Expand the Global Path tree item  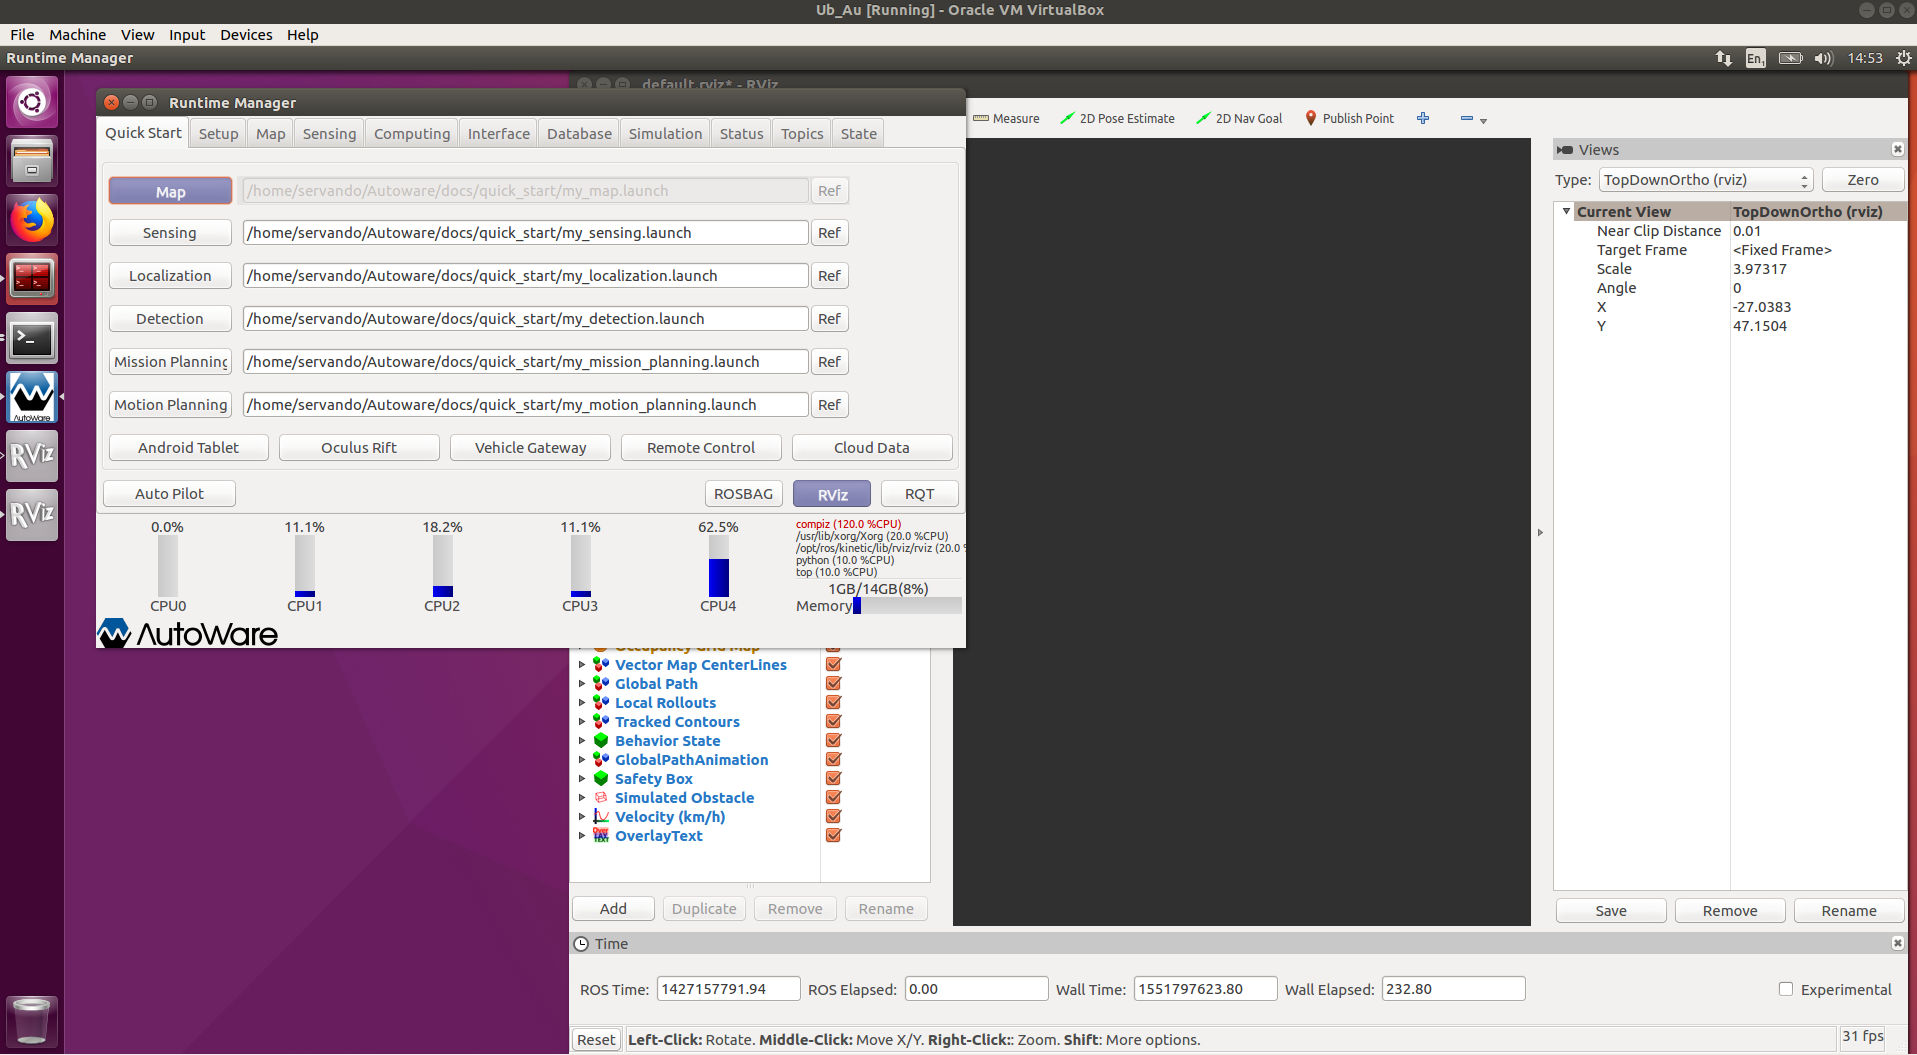[582, 683]
